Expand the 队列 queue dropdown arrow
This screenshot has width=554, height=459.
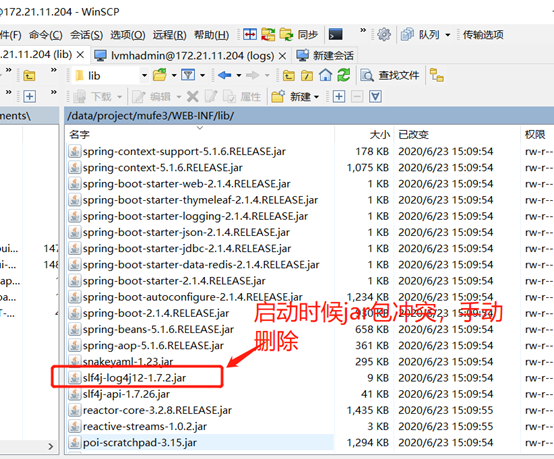pos(448,35)
